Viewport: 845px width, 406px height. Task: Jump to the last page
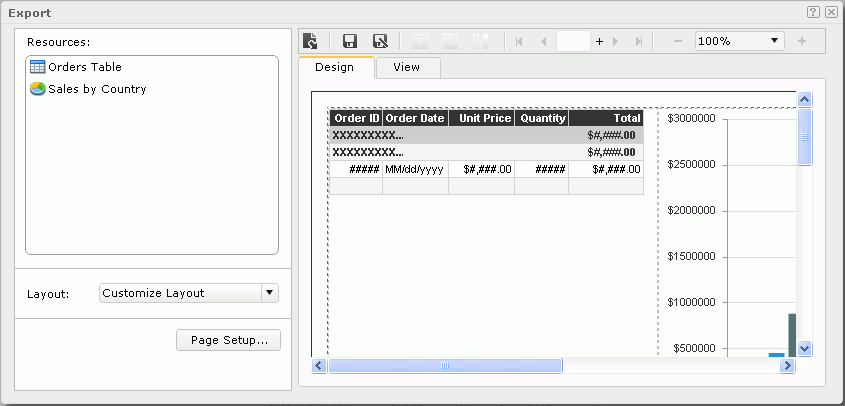coord(639,41)
